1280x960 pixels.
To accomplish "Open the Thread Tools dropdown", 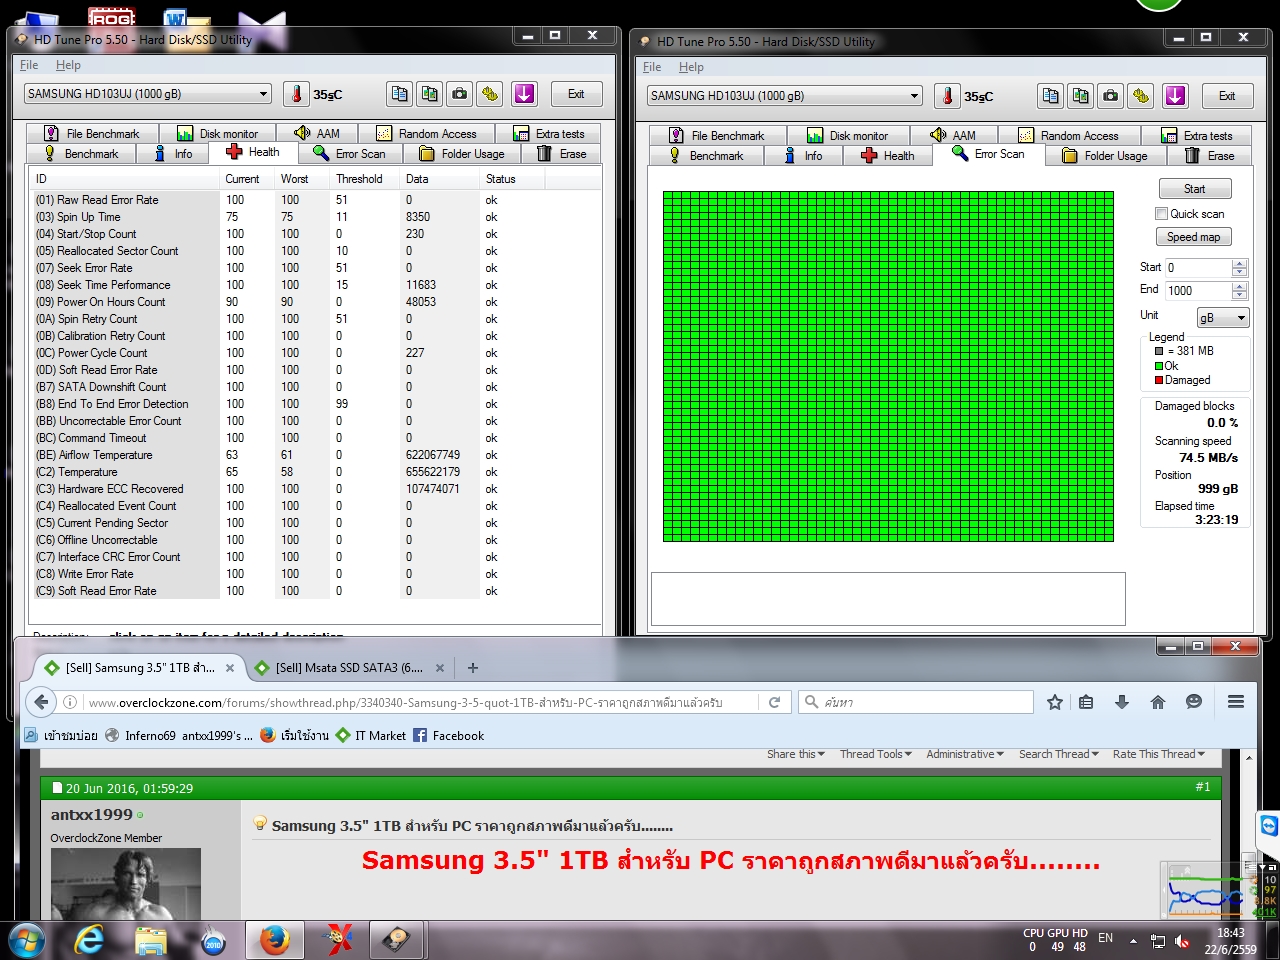I will coord(875,754).
